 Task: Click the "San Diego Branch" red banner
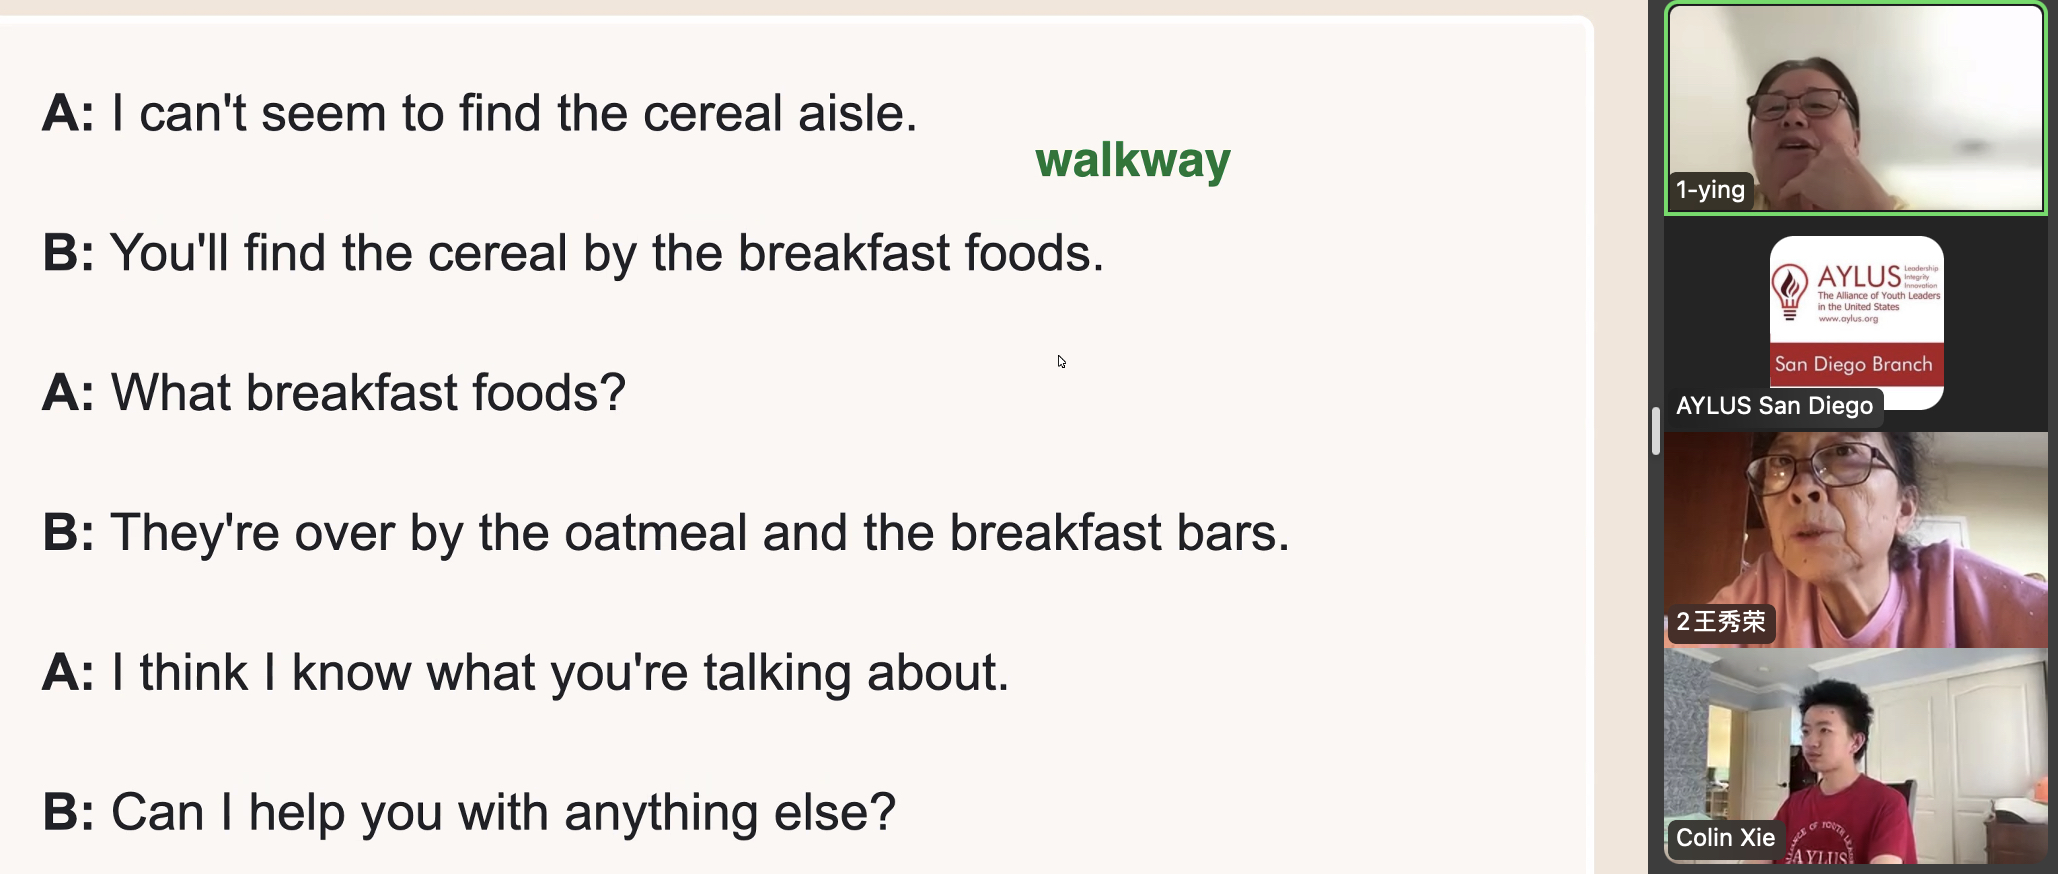(x=1854, y=365)
